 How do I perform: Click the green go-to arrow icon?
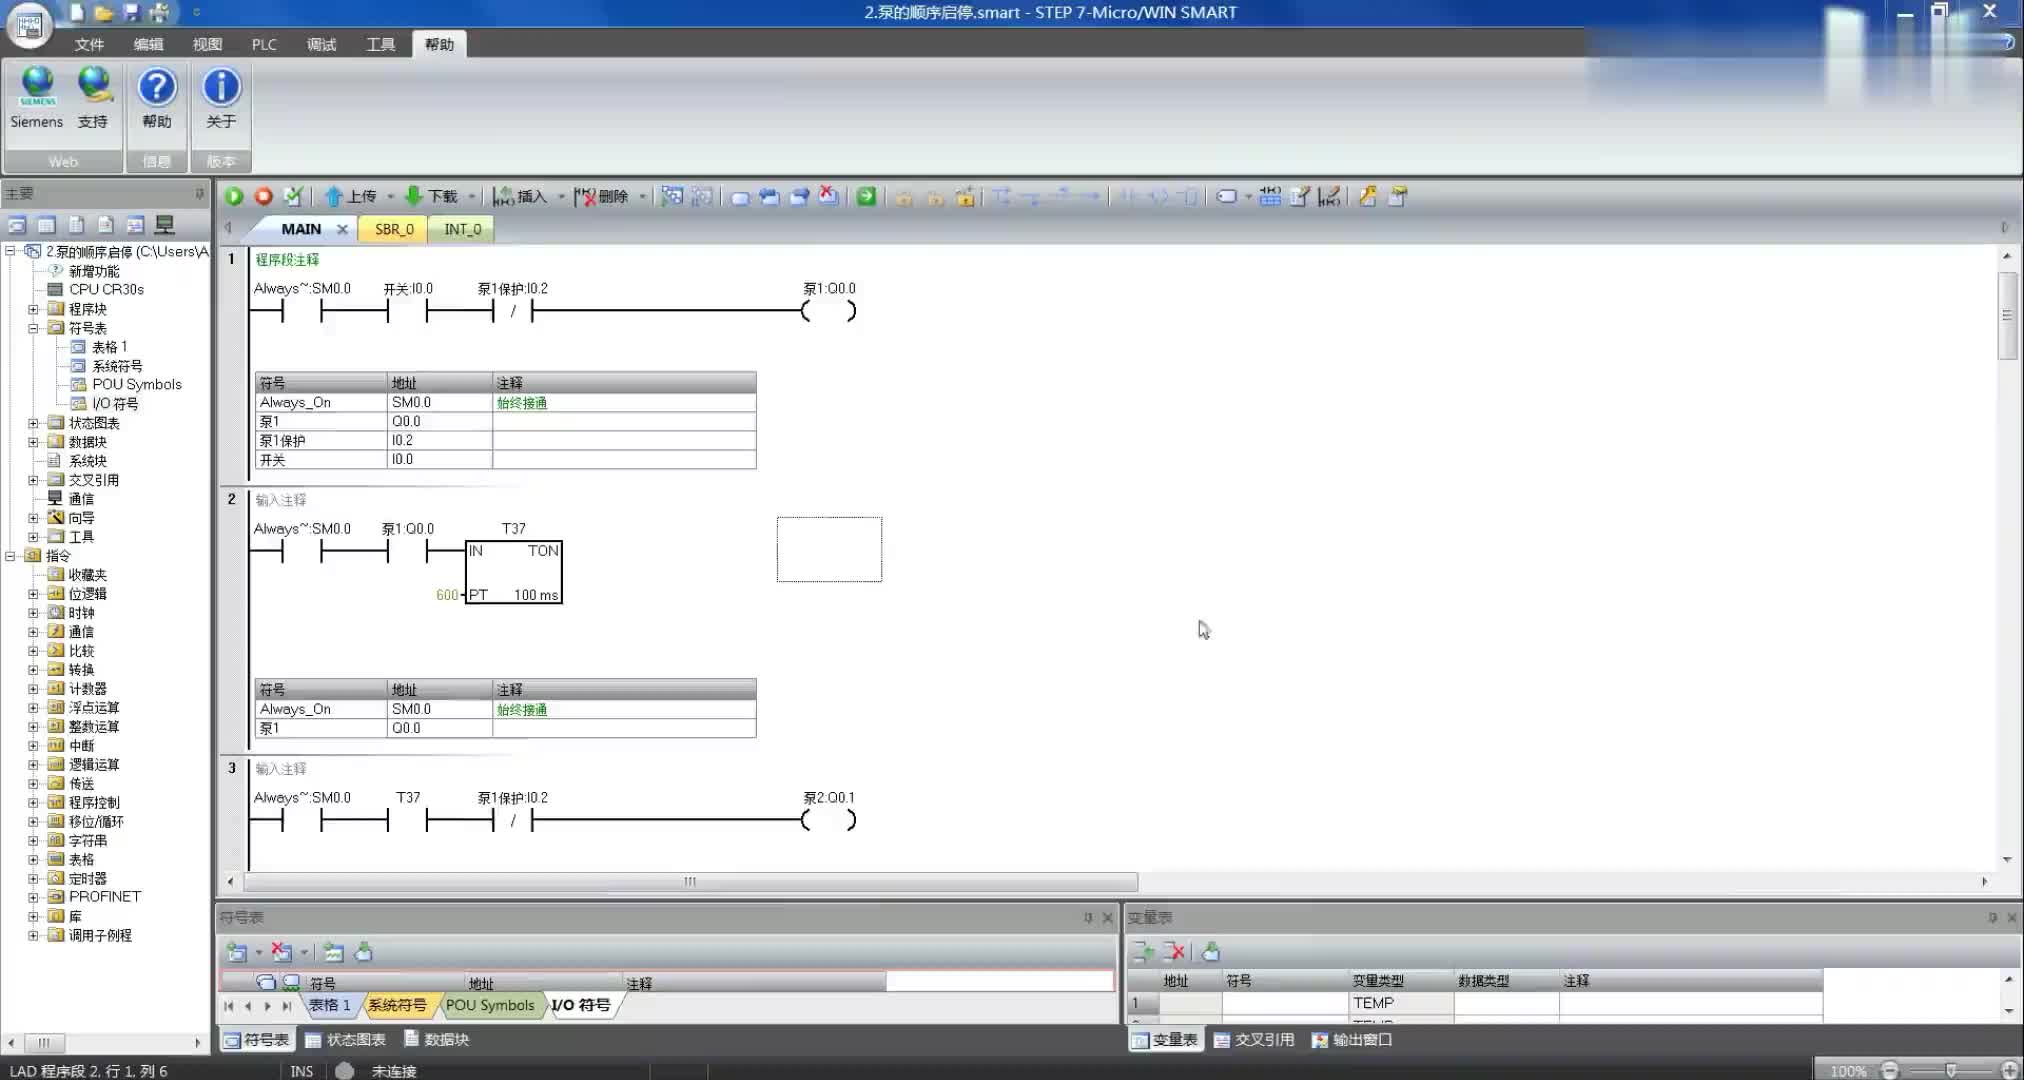866,197
